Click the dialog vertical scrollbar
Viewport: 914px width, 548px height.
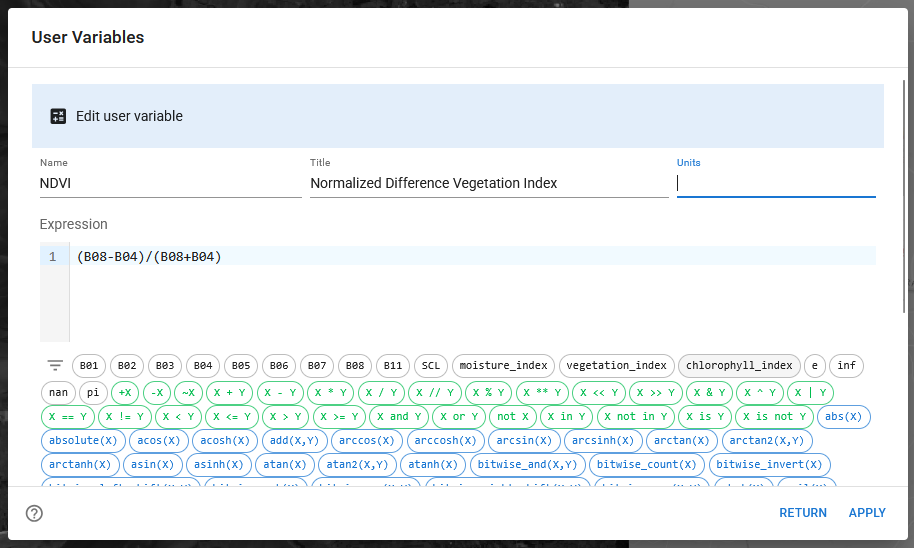coord(904,197)
